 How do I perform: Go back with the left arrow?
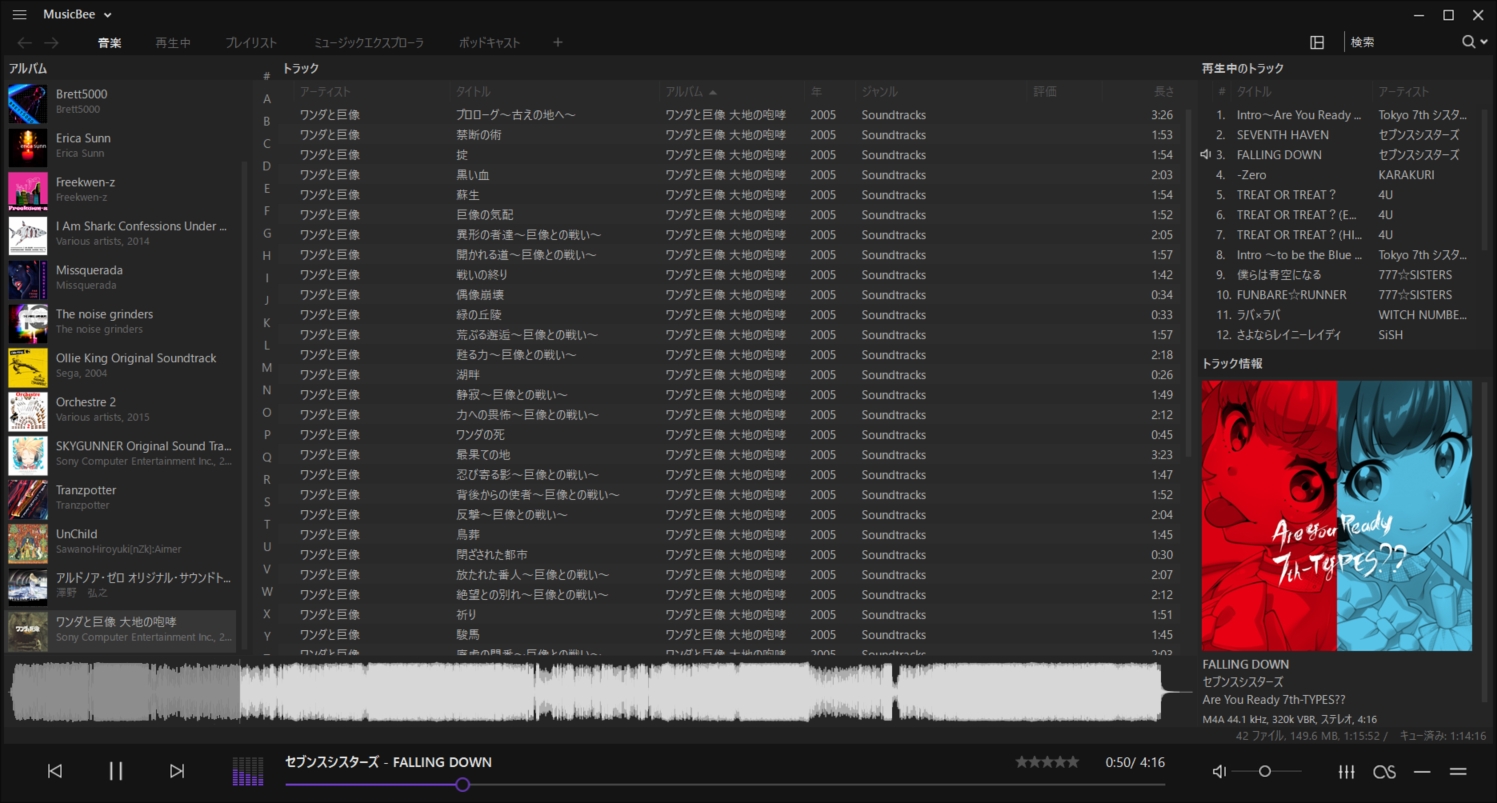tap(25, 43)
